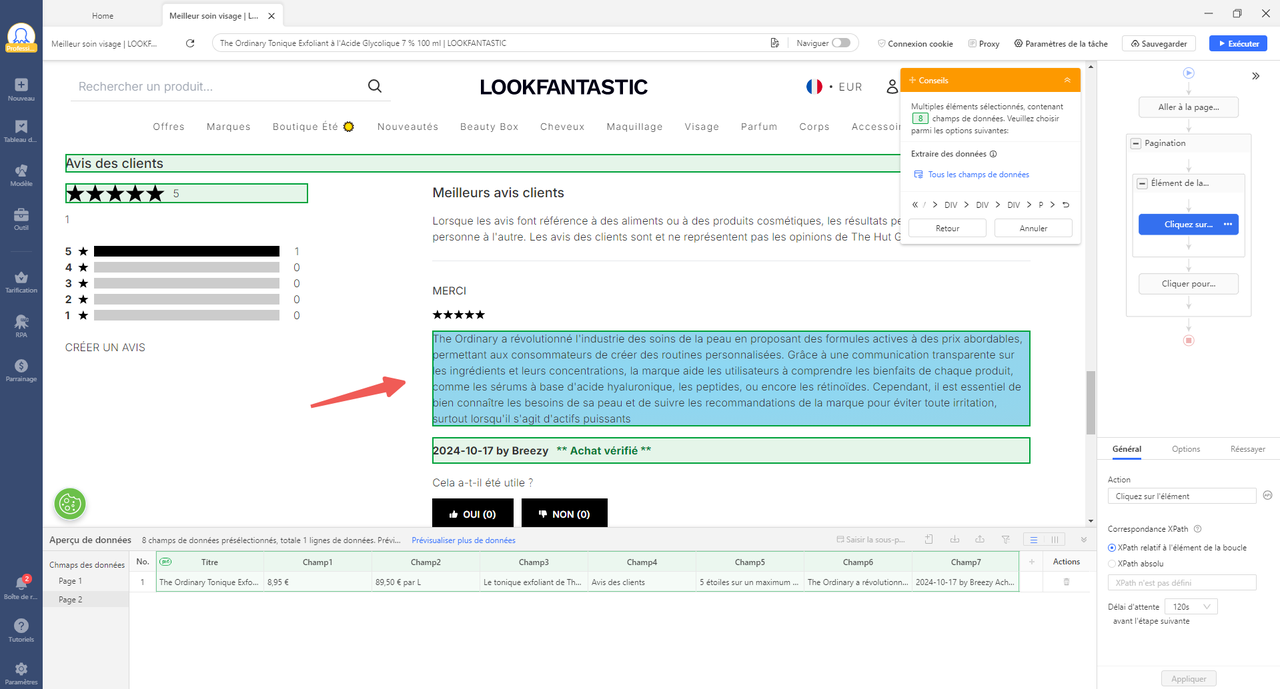Add a new field column with plus
This screenshot has height=689, width=1280.
click(x=1031, y=562)
